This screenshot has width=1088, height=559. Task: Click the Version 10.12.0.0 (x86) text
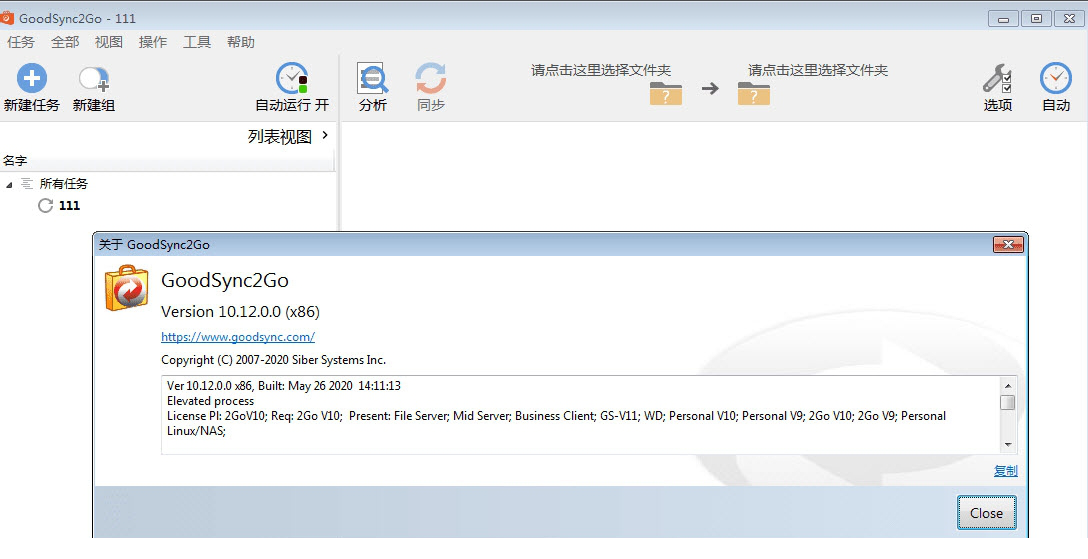240,312
